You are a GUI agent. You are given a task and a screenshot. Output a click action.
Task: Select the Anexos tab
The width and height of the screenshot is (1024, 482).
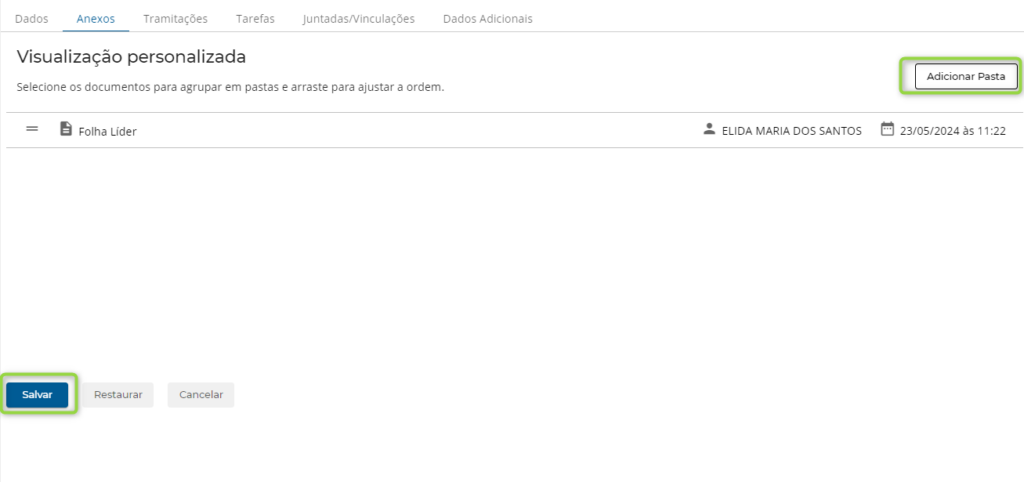[95, 19]
